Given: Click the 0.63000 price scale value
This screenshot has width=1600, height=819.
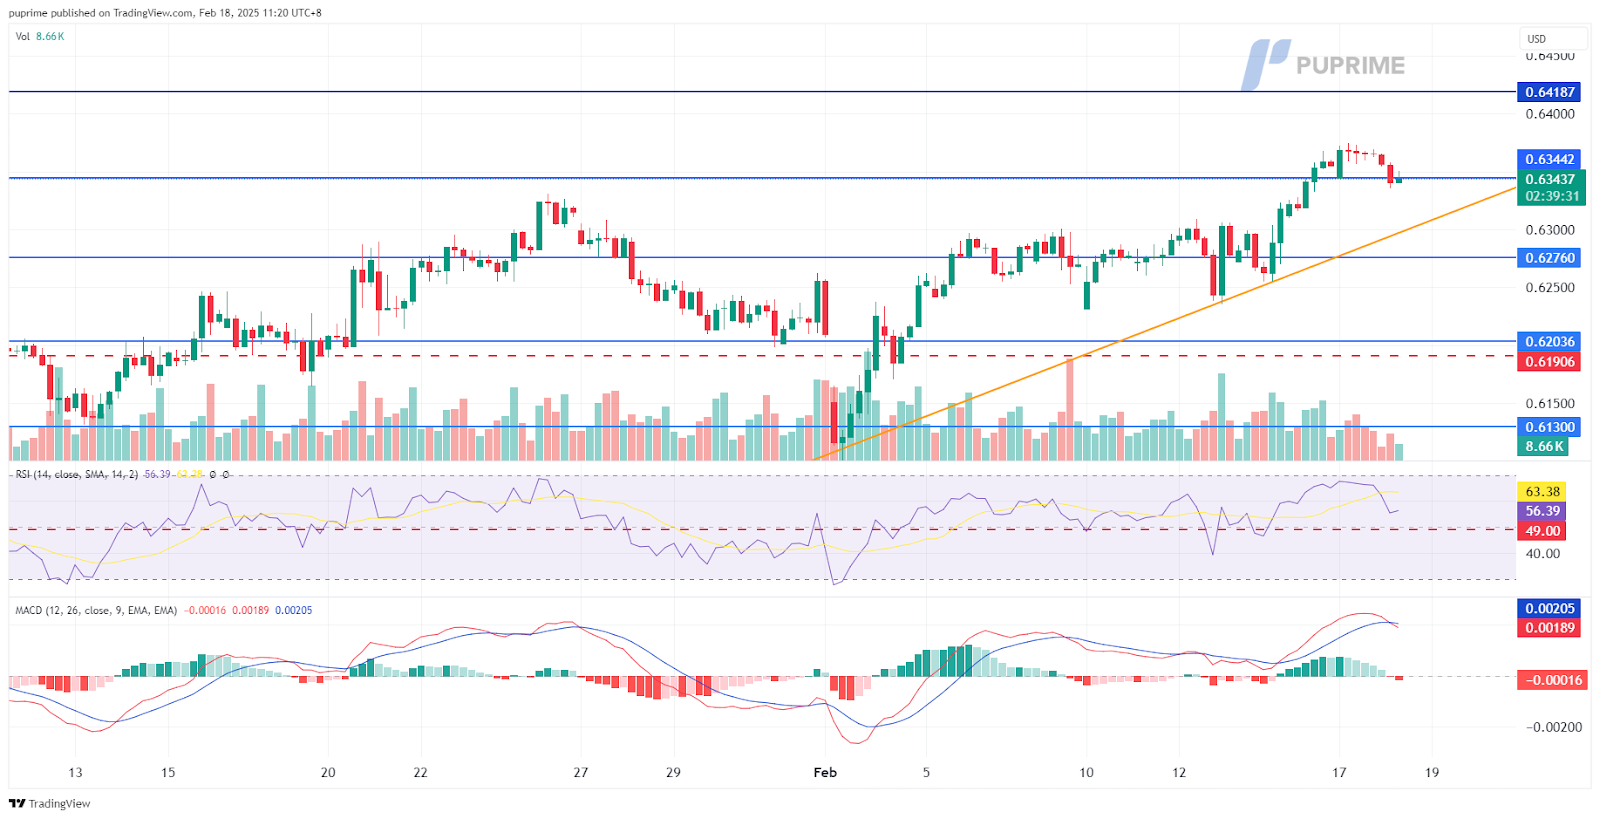Looking at the screenshot, I should point(1550,230).
